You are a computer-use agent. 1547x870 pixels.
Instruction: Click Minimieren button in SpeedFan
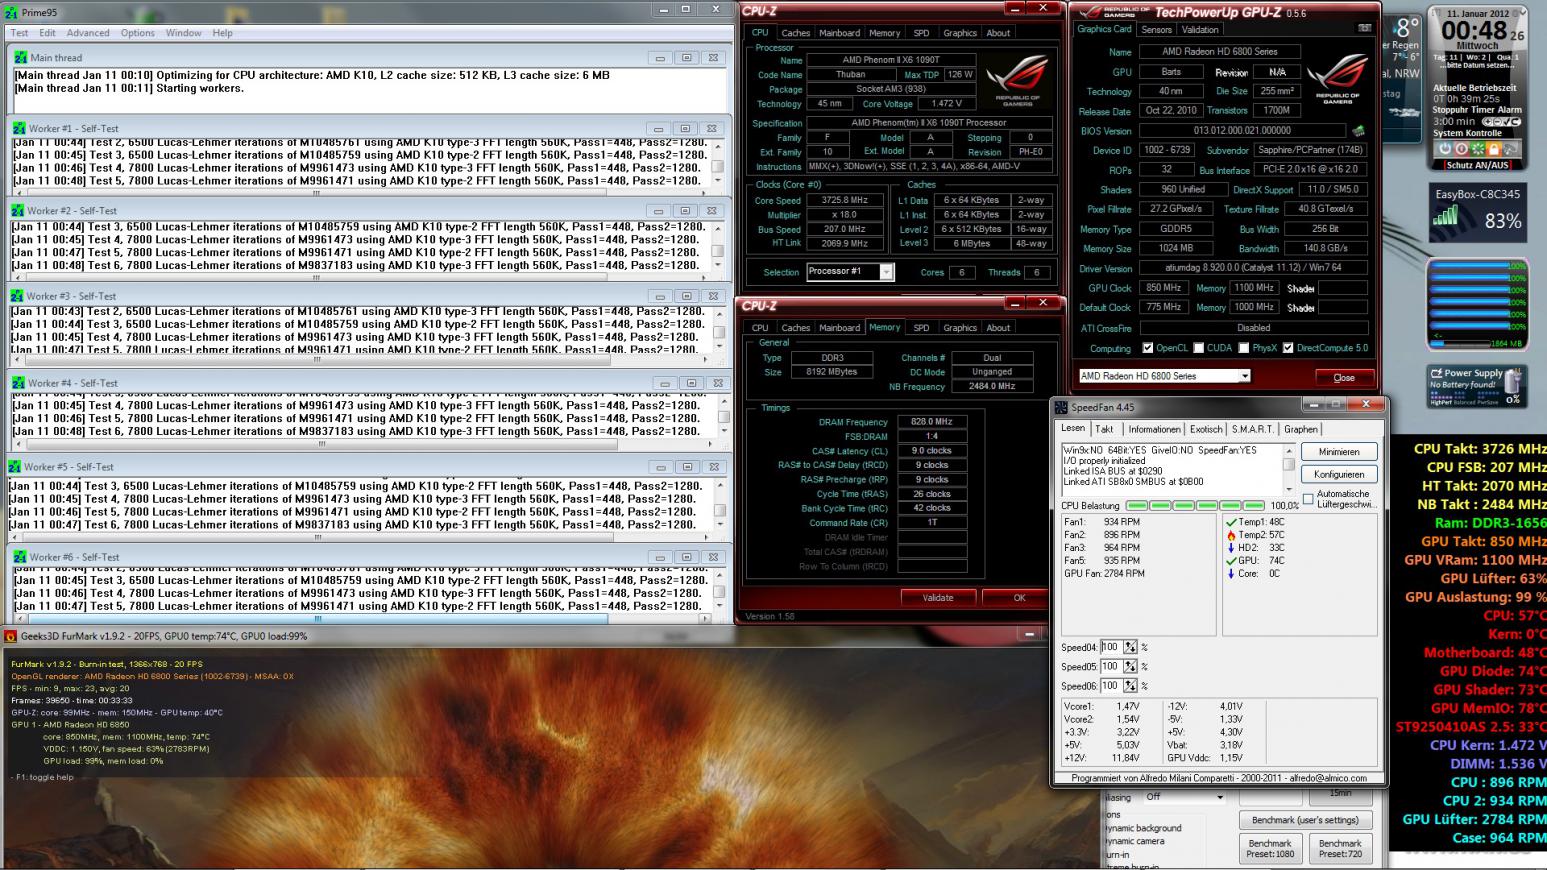click(1339, 452)
